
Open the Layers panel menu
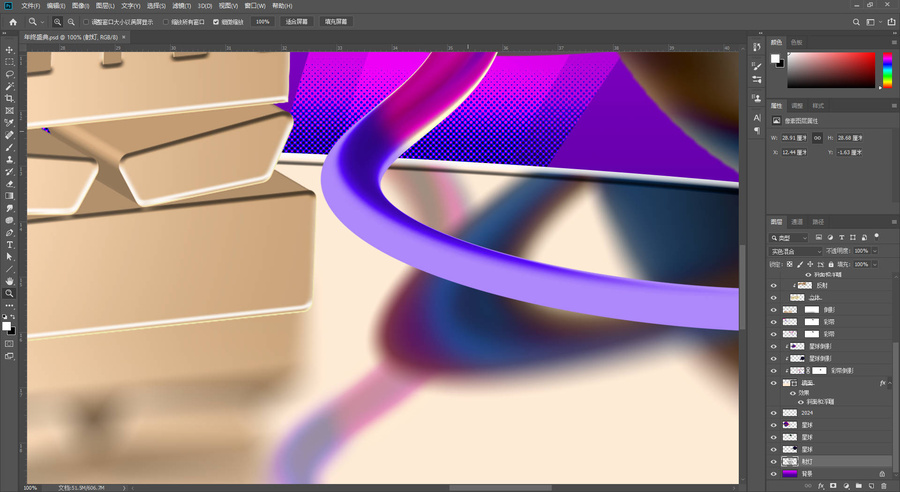(893, 222)
